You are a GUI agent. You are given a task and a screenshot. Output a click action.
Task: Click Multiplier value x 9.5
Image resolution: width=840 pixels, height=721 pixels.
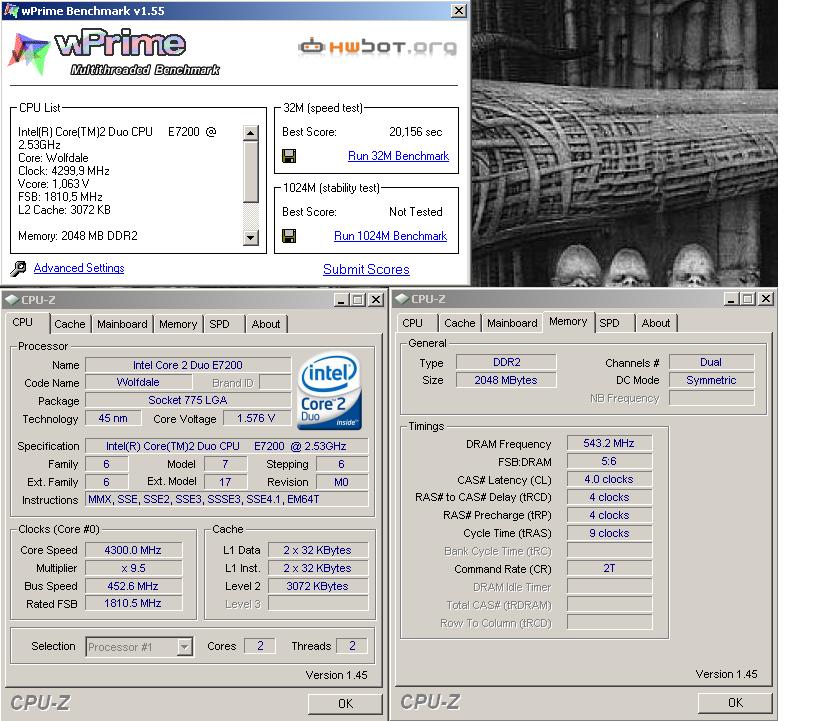pos(133,568)
